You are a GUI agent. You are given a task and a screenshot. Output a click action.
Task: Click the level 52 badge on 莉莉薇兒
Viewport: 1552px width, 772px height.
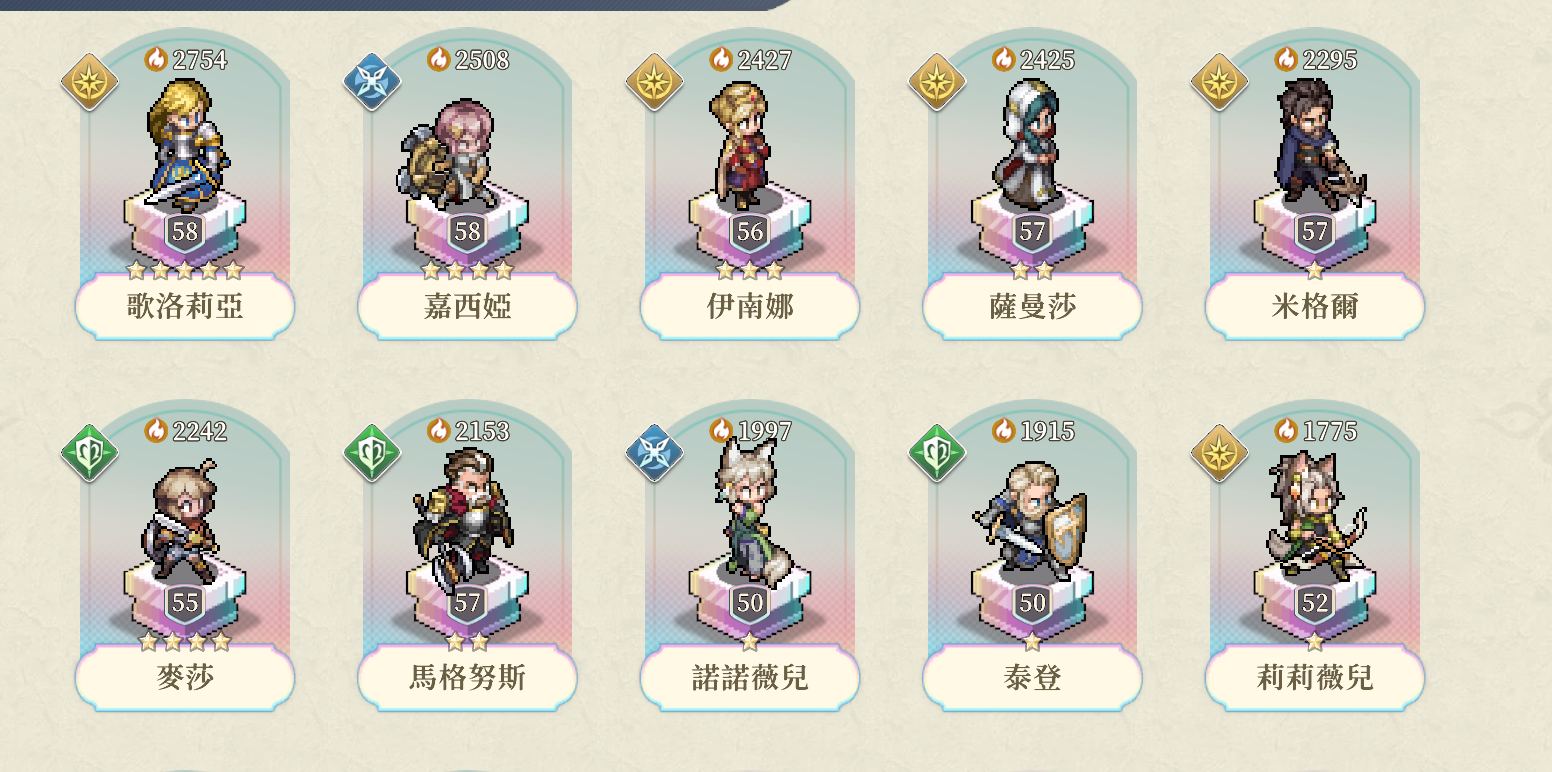tap(1315, 603)
